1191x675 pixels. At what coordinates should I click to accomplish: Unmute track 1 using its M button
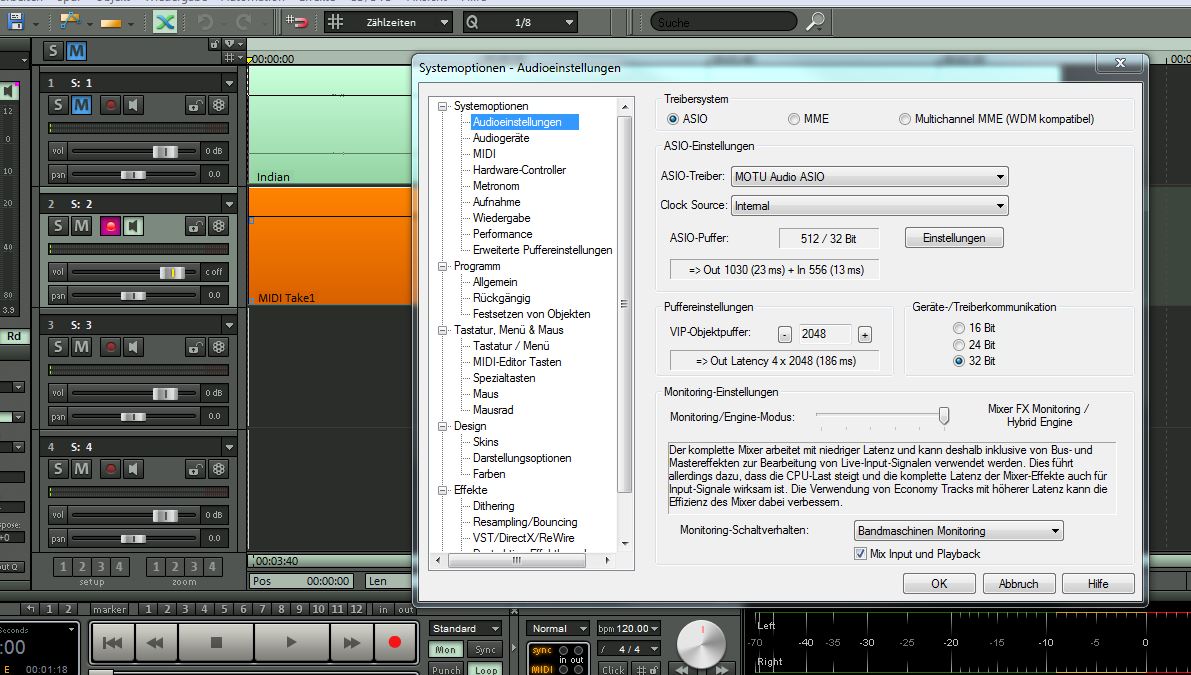pyautogui.click(x=82, y=105)
